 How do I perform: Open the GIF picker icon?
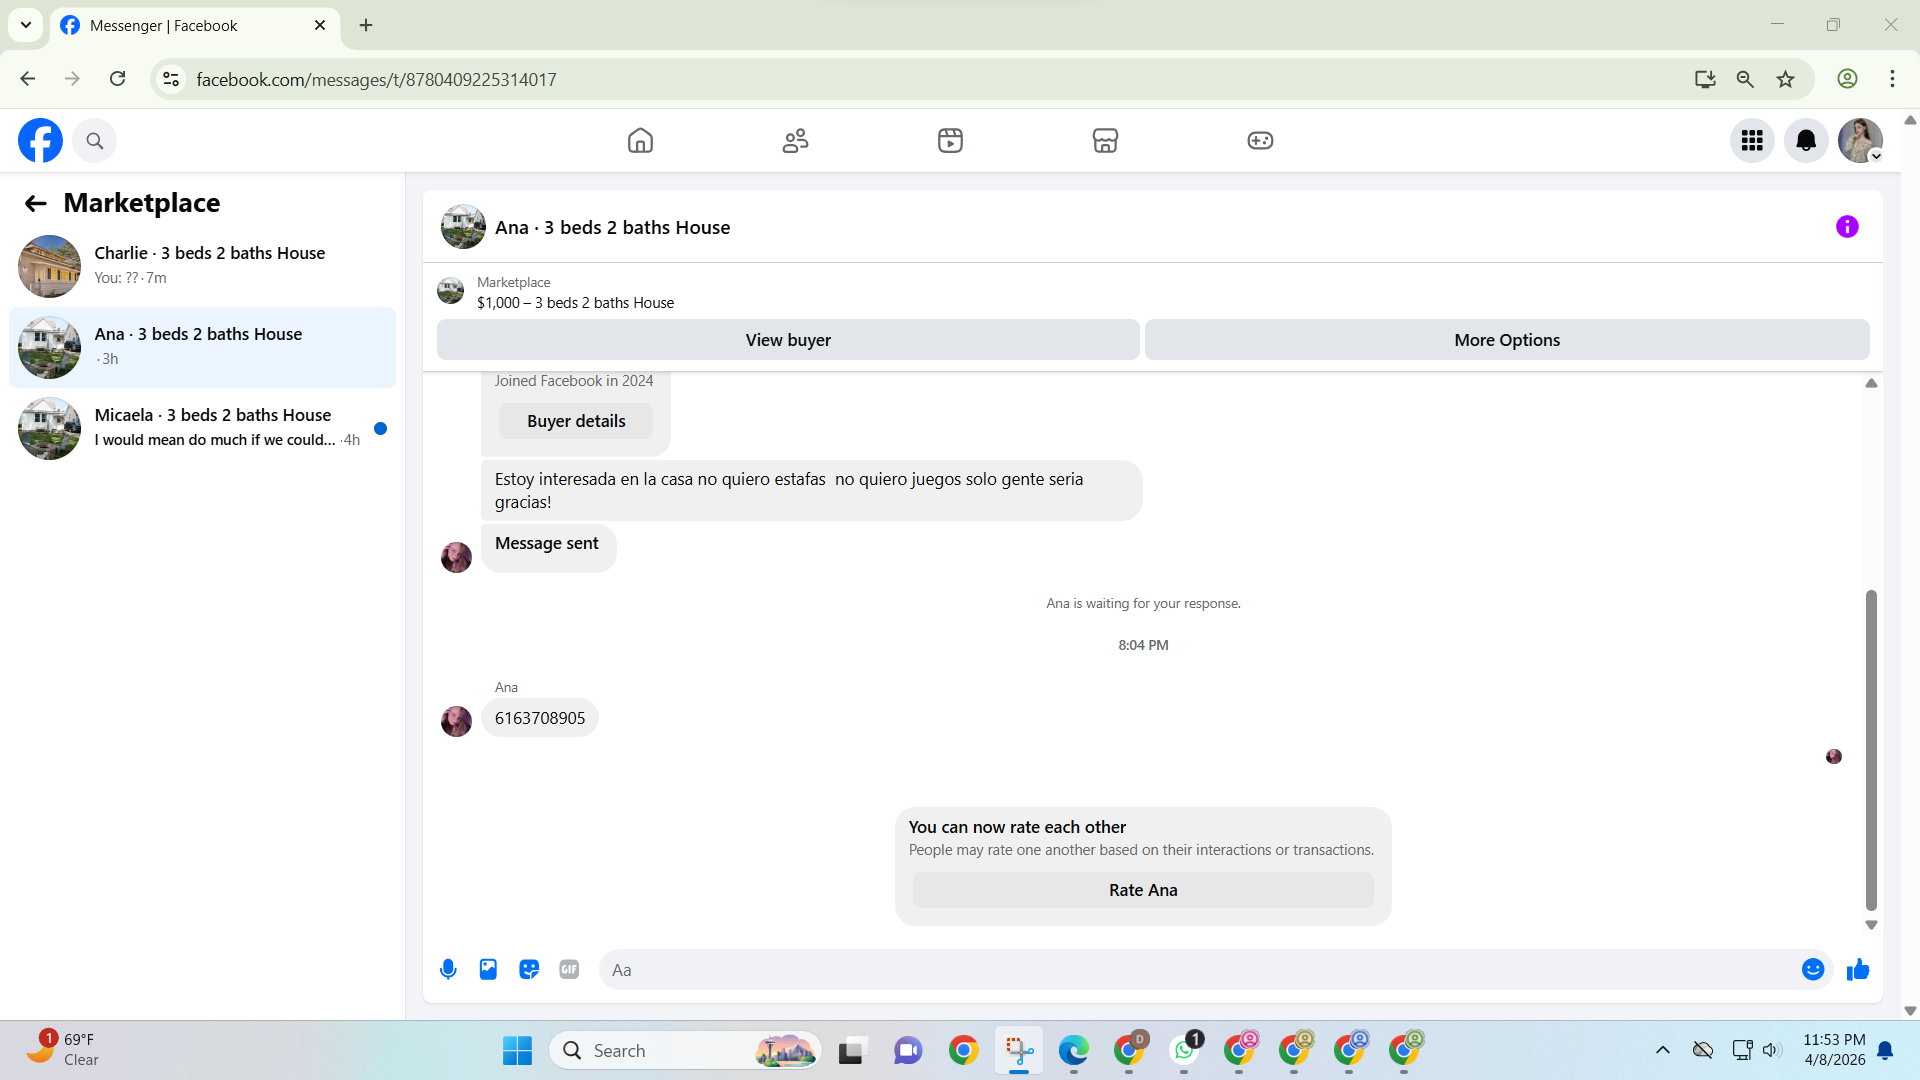point(569,969)
